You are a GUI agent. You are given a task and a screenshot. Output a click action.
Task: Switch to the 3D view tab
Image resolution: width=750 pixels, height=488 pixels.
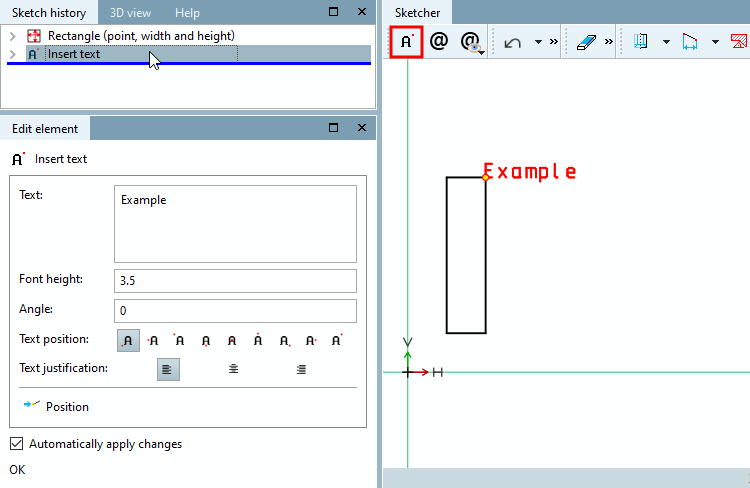(131, 13)
